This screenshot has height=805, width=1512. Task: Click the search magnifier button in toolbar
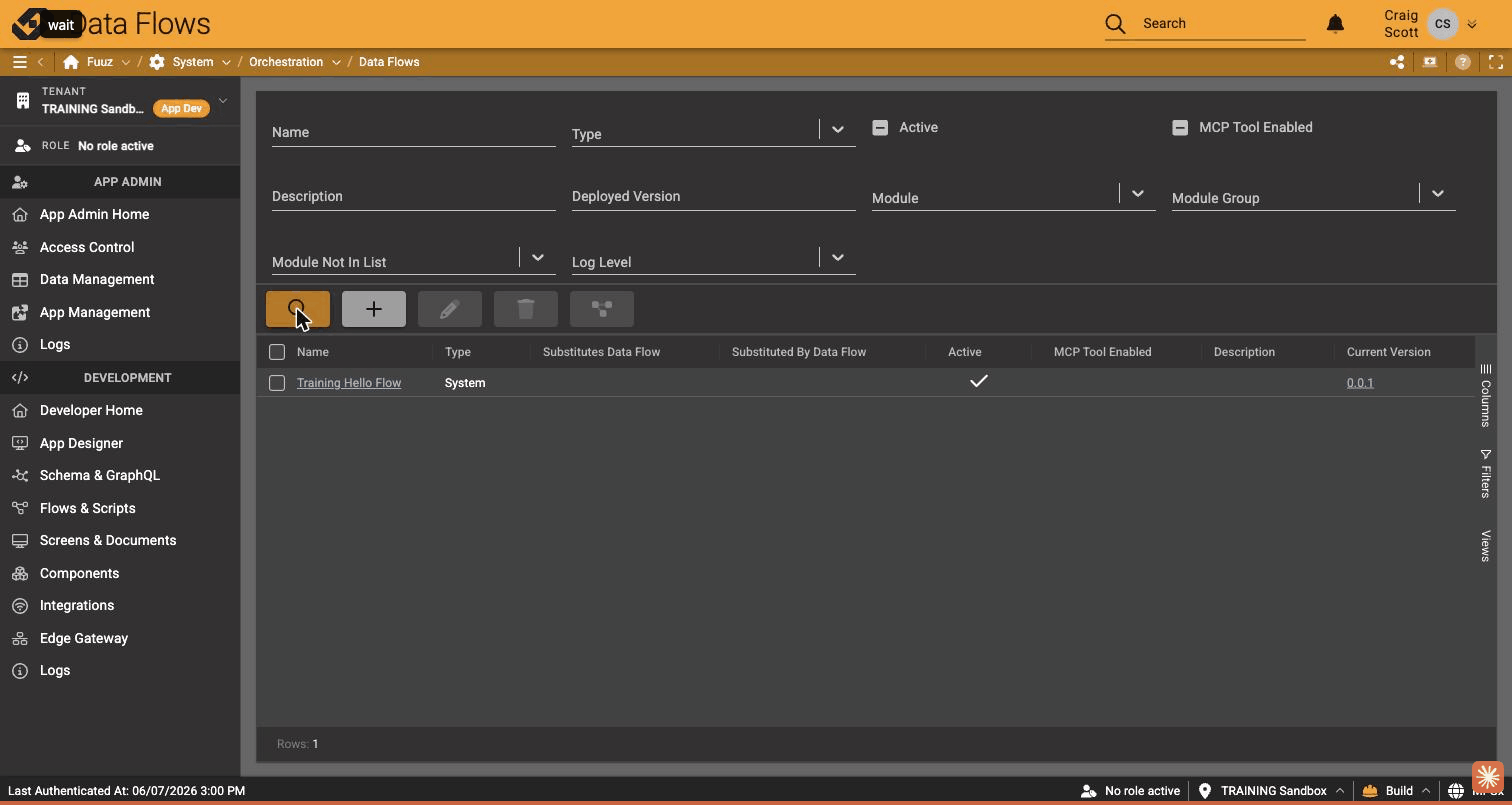(298, 309)
